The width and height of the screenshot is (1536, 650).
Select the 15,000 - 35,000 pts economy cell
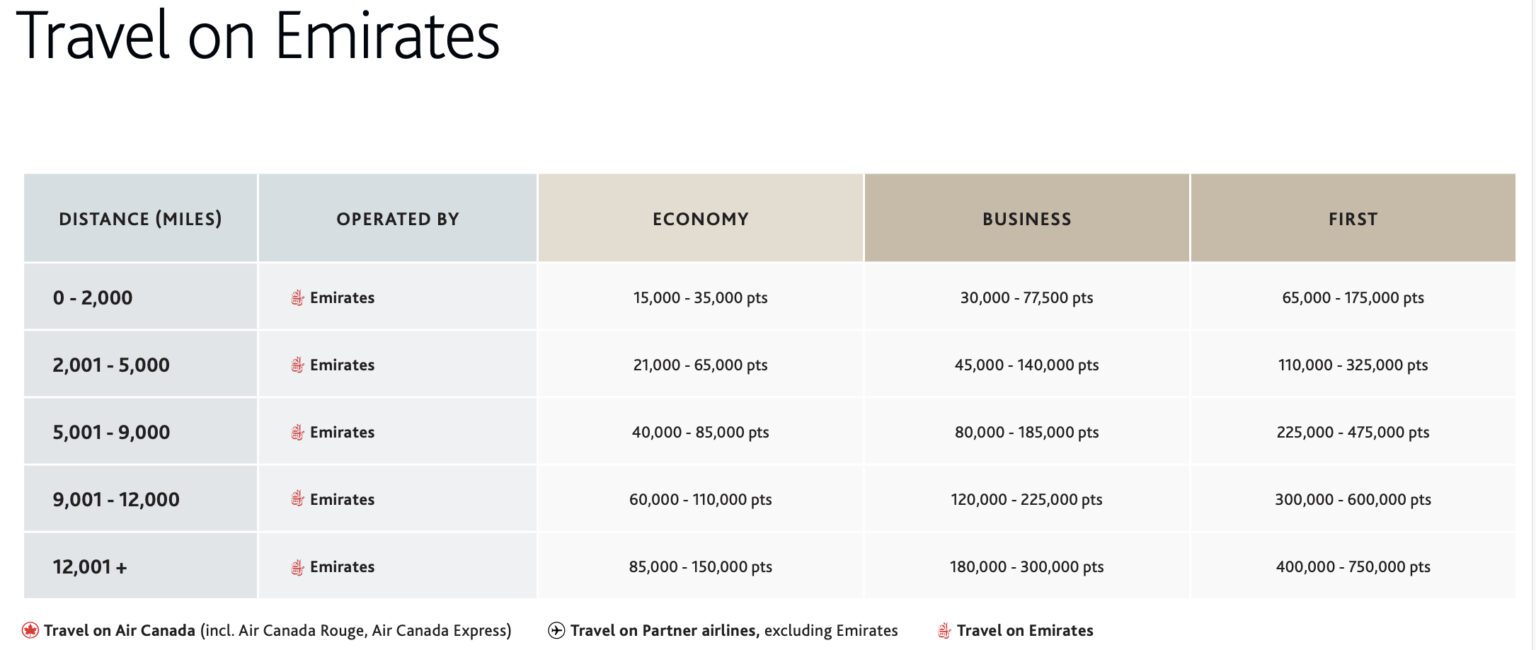[700, 298]
